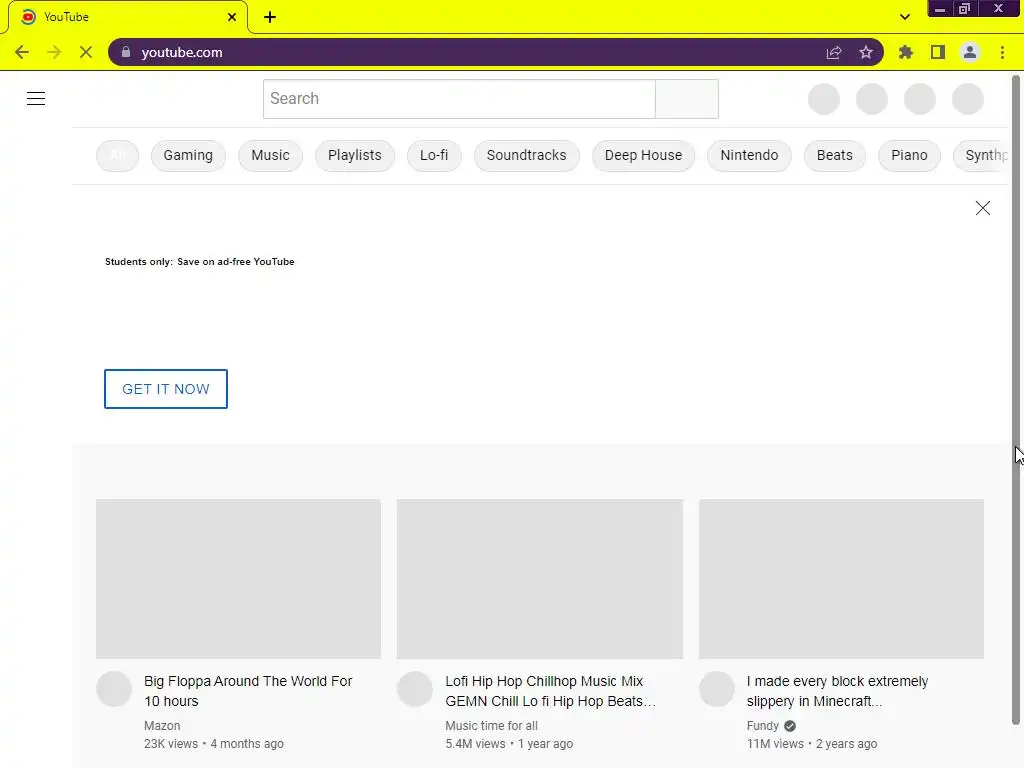Image resolution: width=1024 pixels, height=768 pixels.
Task: Visit the Mazon channel link
Action: [x=162, y=726]
